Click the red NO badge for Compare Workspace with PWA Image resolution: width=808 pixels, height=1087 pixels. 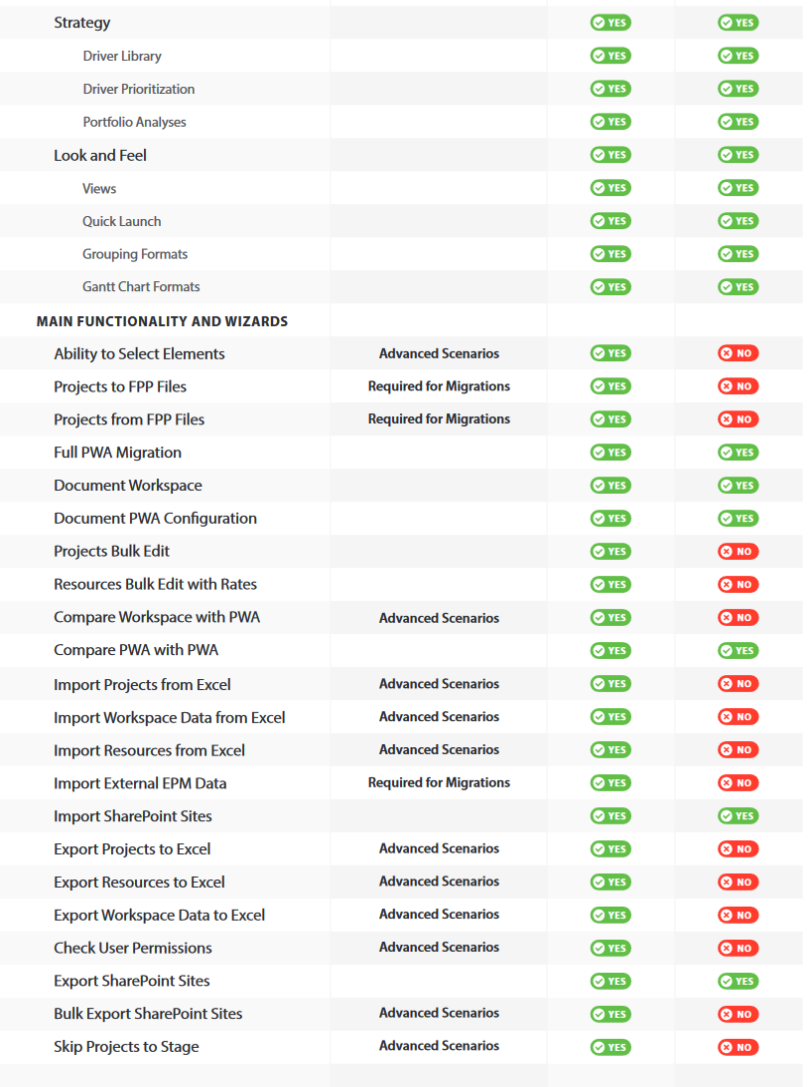click(738, 617)
